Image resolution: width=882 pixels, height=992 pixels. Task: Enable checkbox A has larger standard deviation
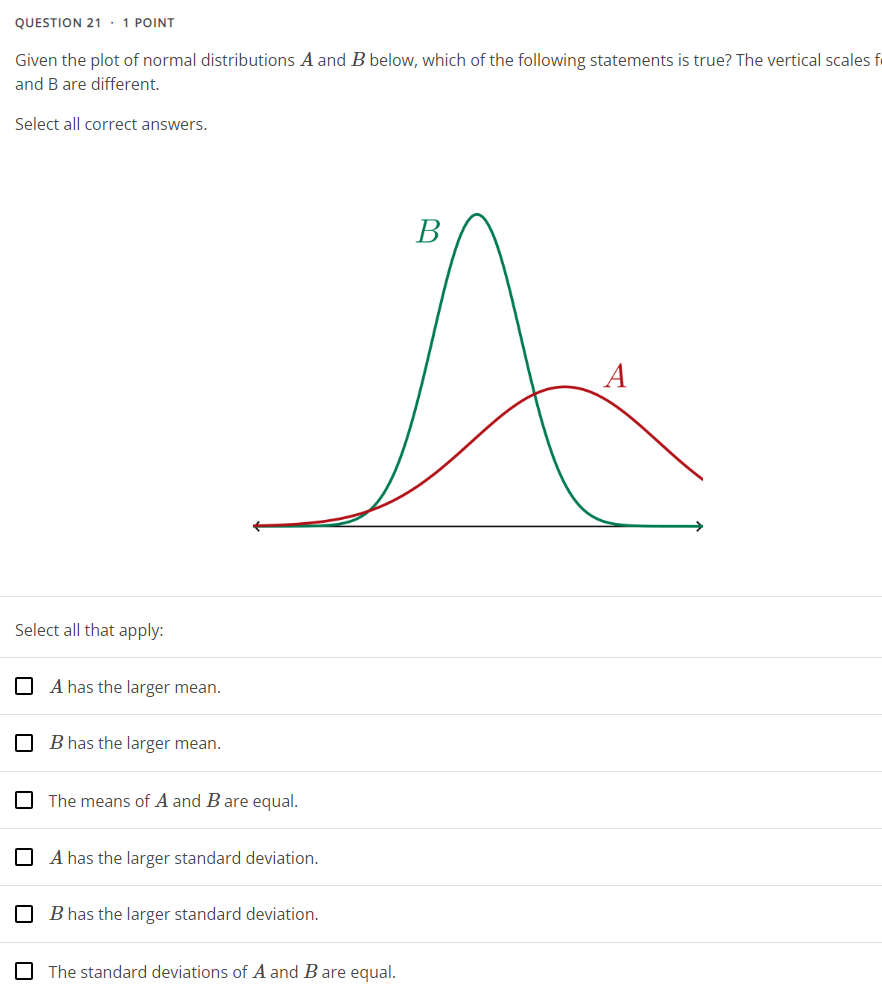pos(24,857)
